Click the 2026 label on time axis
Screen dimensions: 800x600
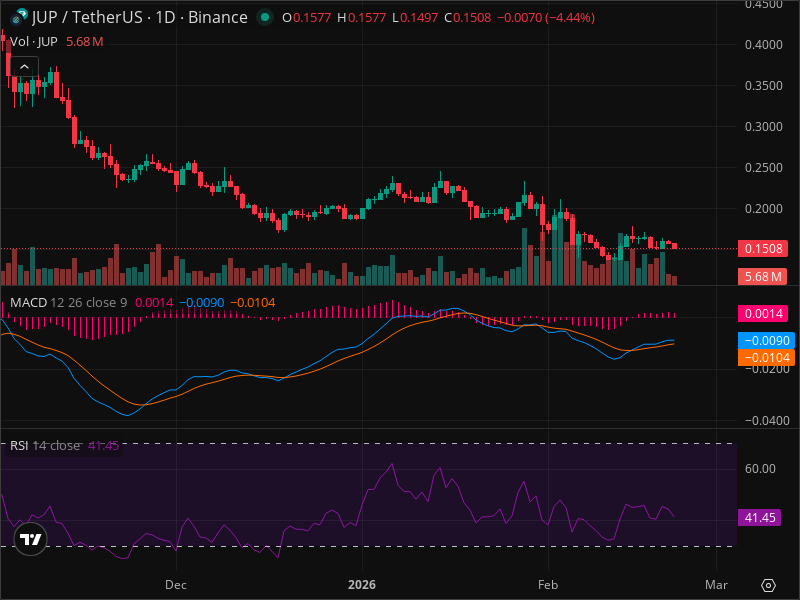pos(362,585)
